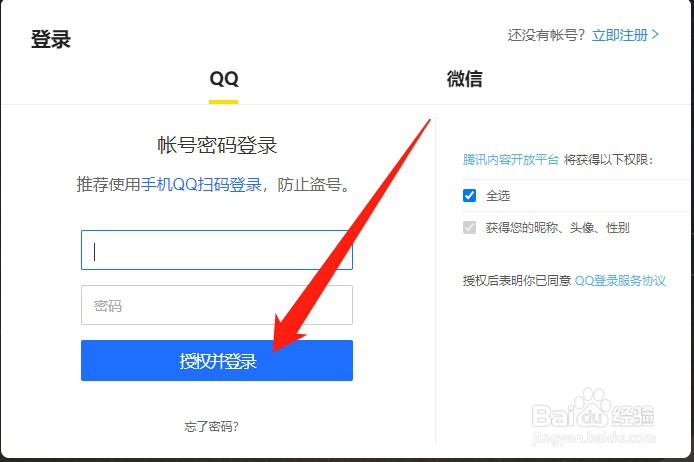Viewport: 694px width, 462px height.
Task: Click the 授权并登录 button
Action: click(x=217, y=360)
